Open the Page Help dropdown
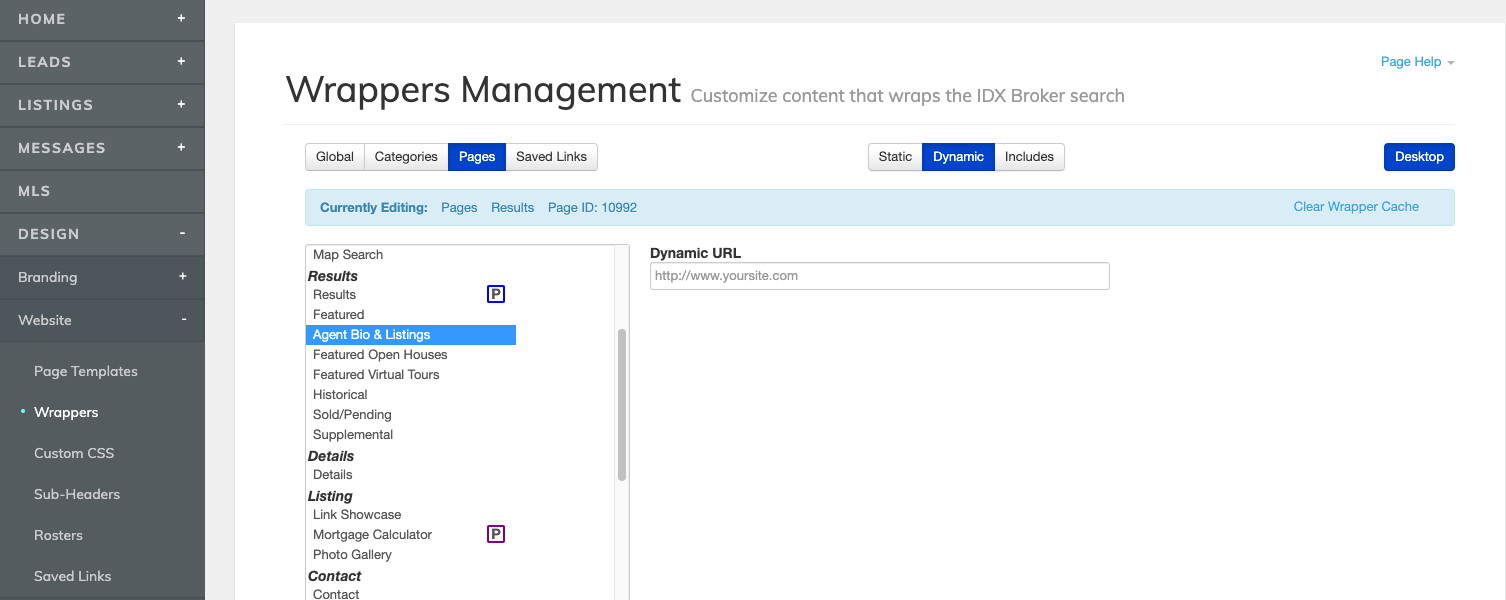 [x=1416, y=62]
